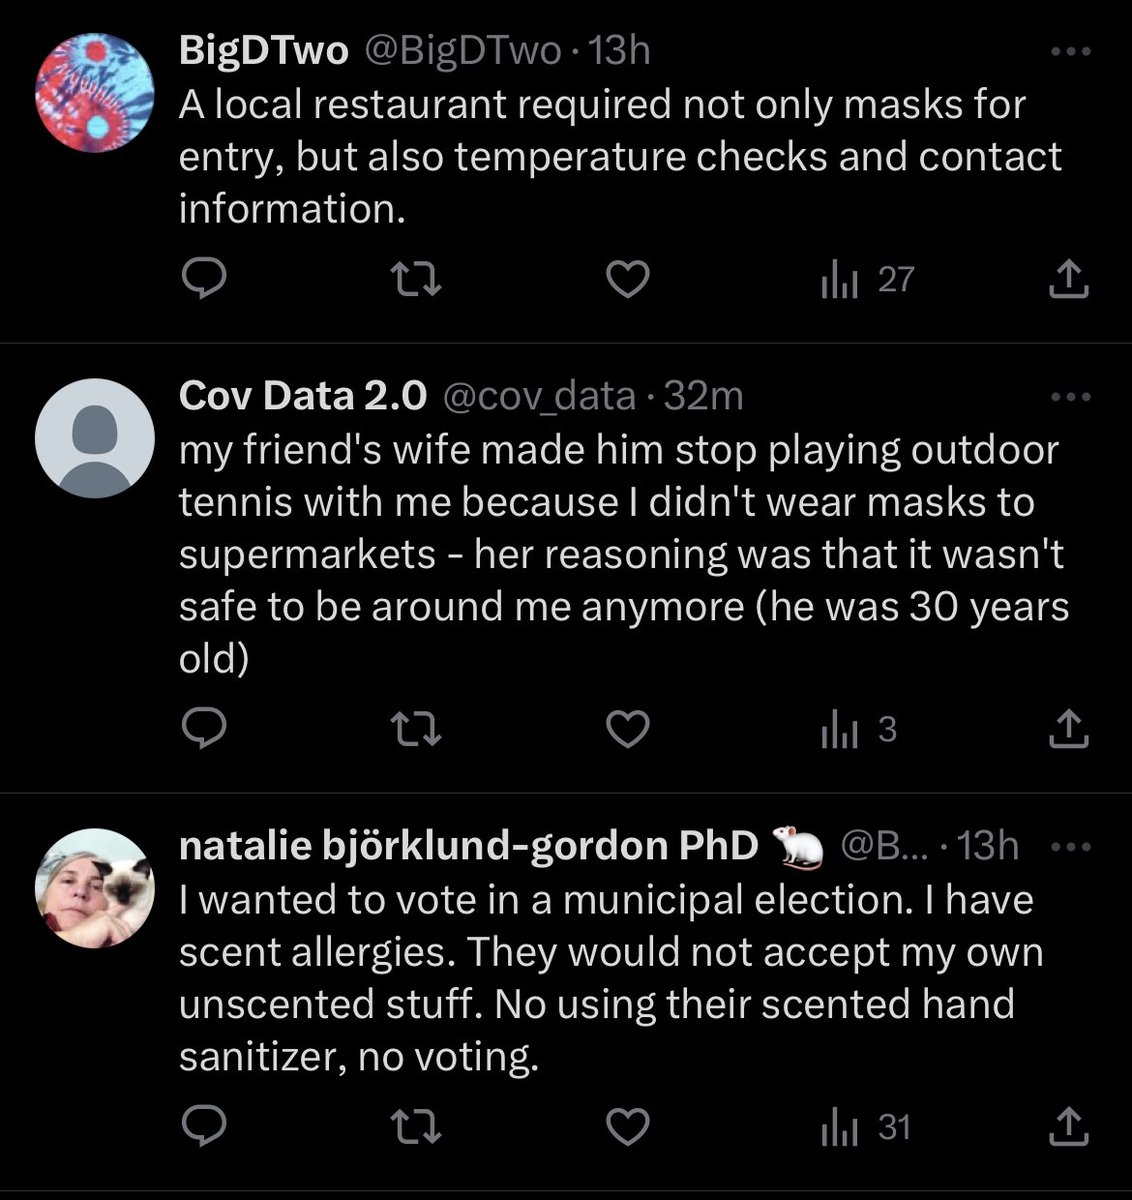The width and height of the screenshot is (1132, 1200).
Task: Like natalie's hand sanitizer tweet
Action: (x=629, y=1128)
